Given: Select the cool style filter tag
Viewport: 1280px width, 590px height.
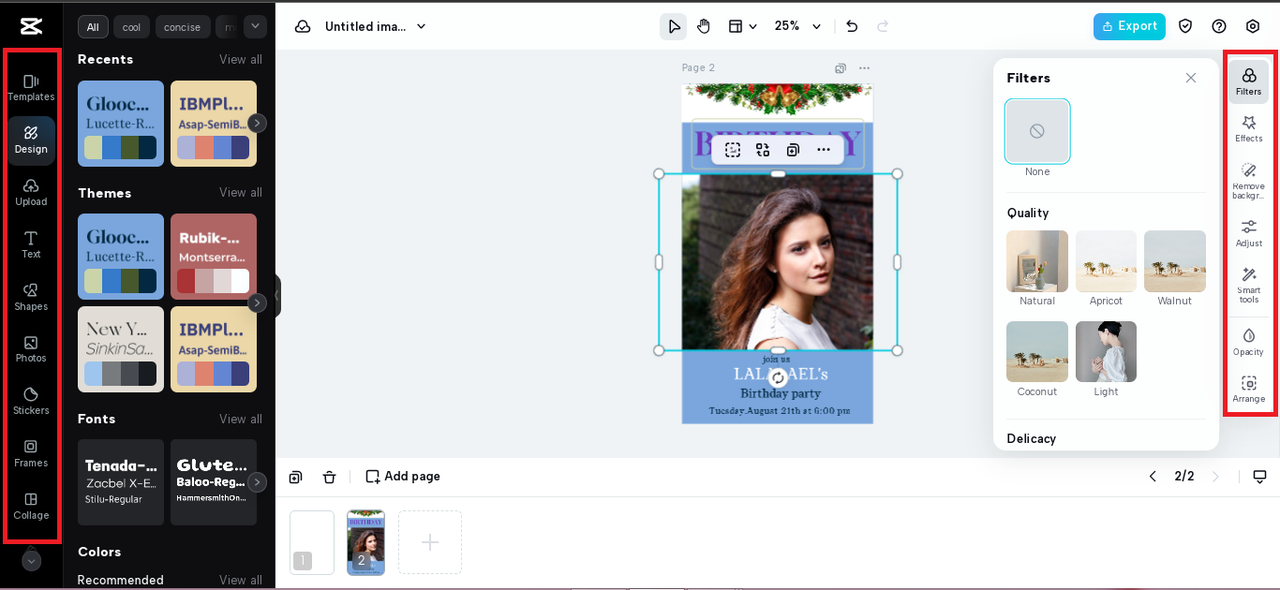Looking at the screenshot, I should coord(131,27).
